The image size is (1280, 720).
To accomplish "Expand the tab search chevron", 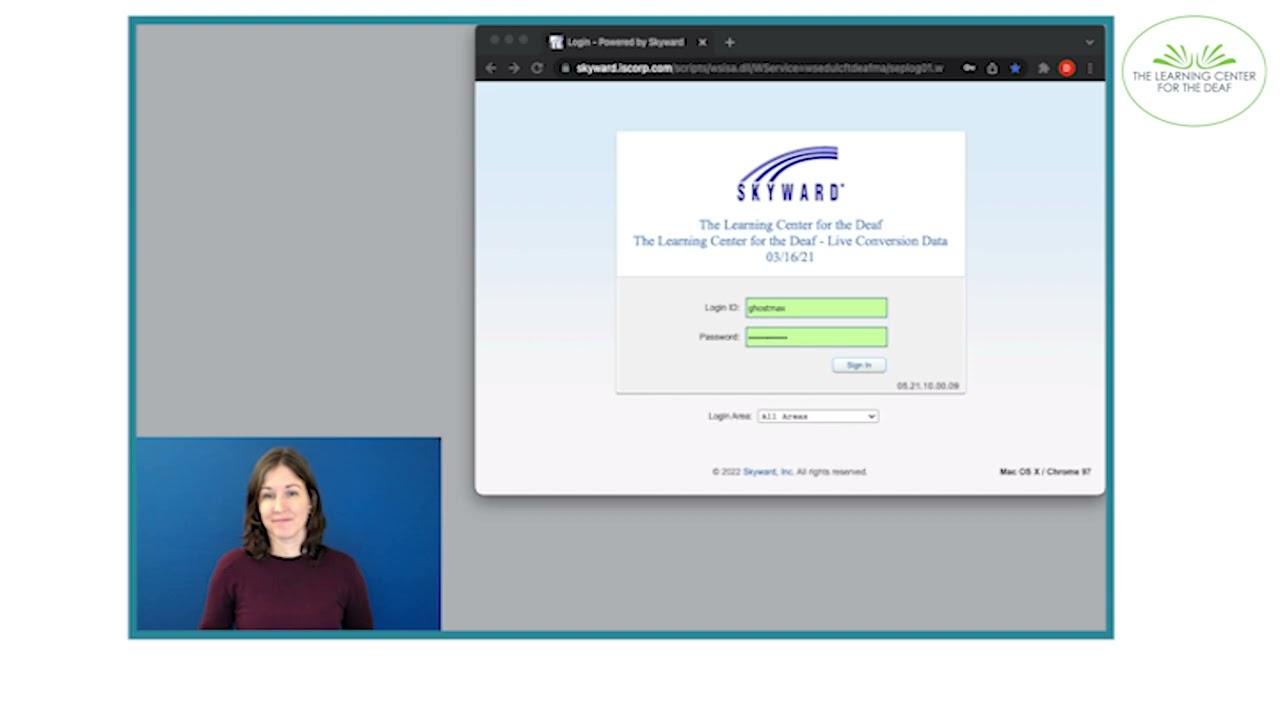I will 1089,42.
